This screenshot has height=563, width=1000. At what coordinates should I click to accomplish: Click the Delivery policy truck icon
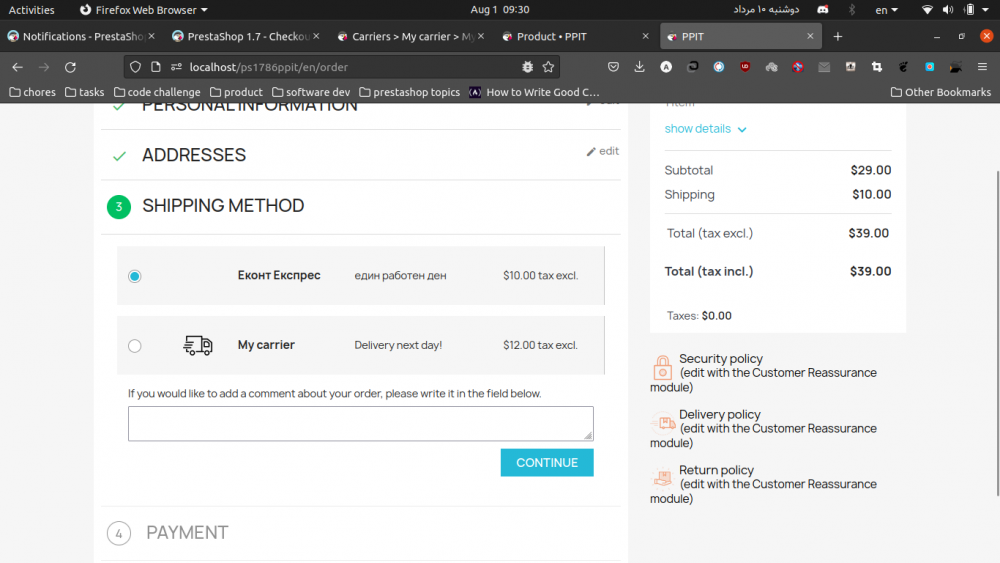[663, 423]
